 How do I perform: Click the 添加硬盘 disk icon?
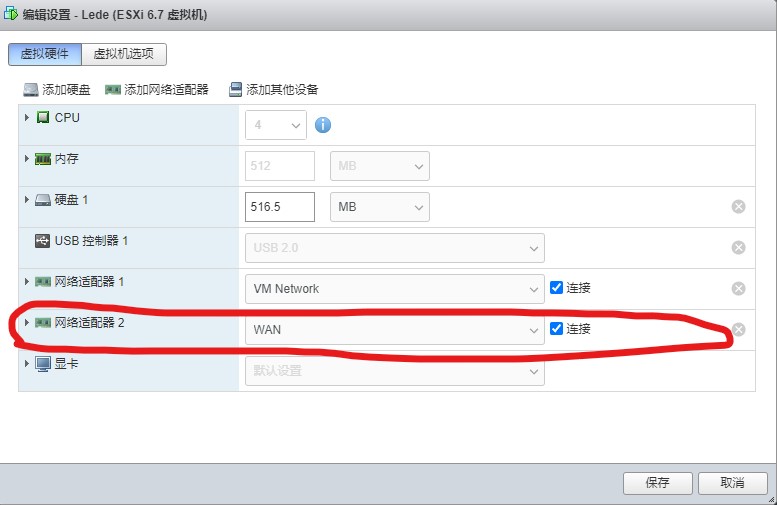click(31, 90)
